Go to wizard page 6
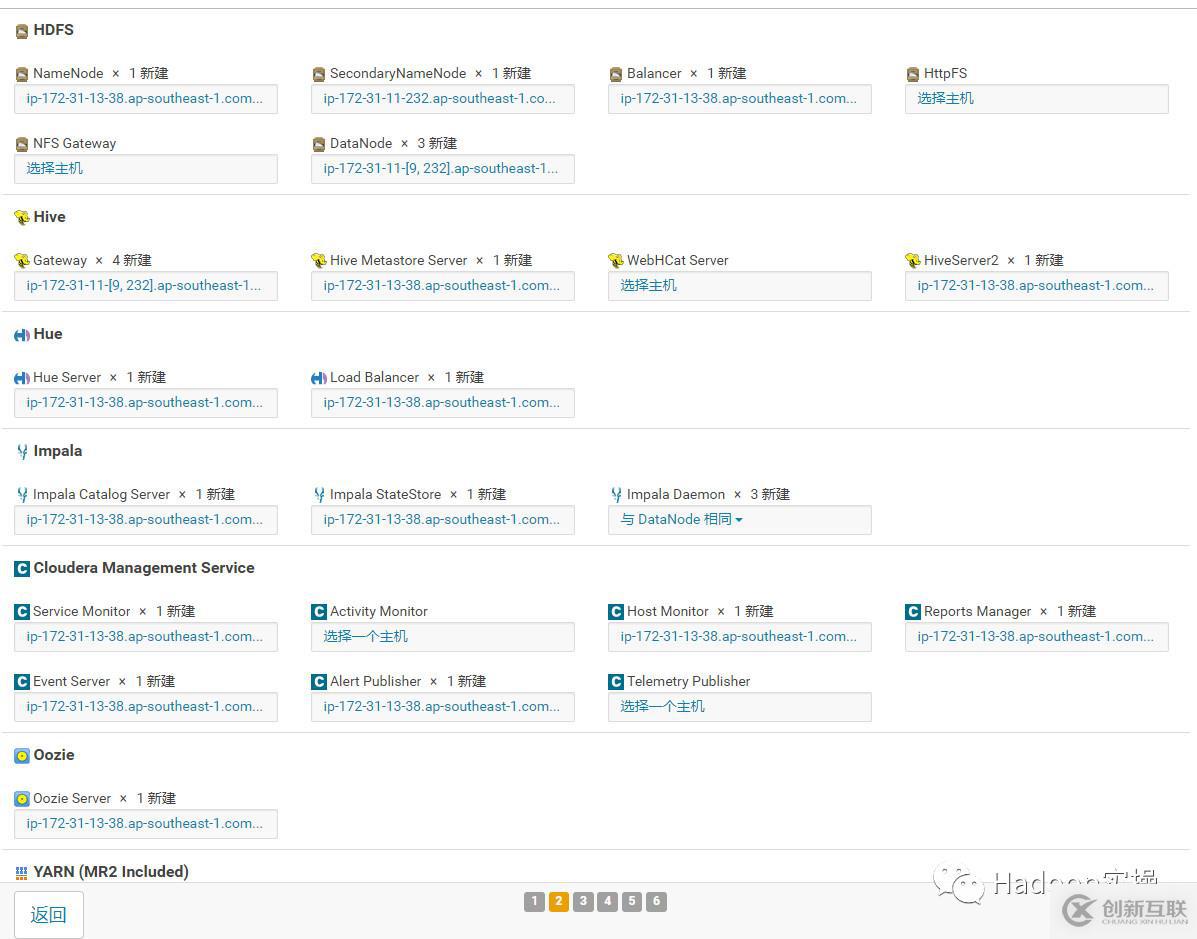Viewport: 1197px width, 939px height. tap(657, 902)
